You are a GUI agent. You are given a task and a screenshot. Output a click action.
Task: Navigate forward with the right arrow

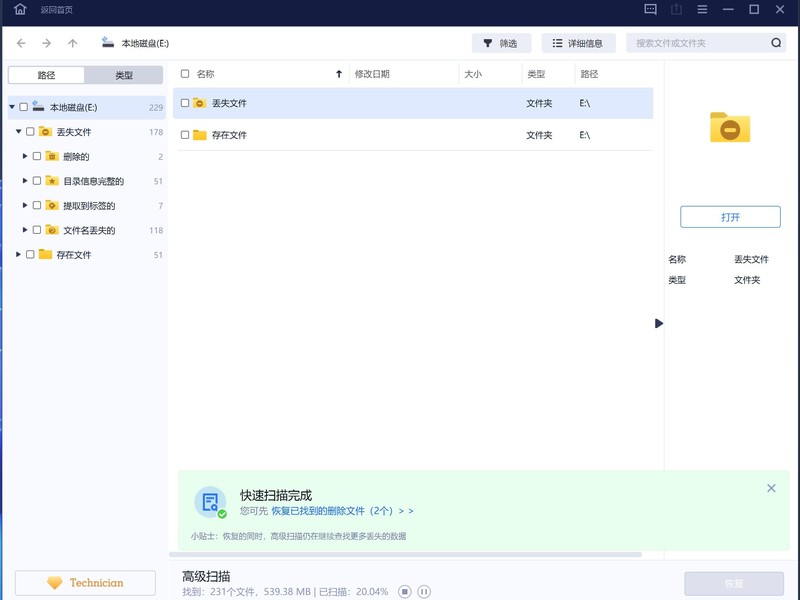[46, 43]
